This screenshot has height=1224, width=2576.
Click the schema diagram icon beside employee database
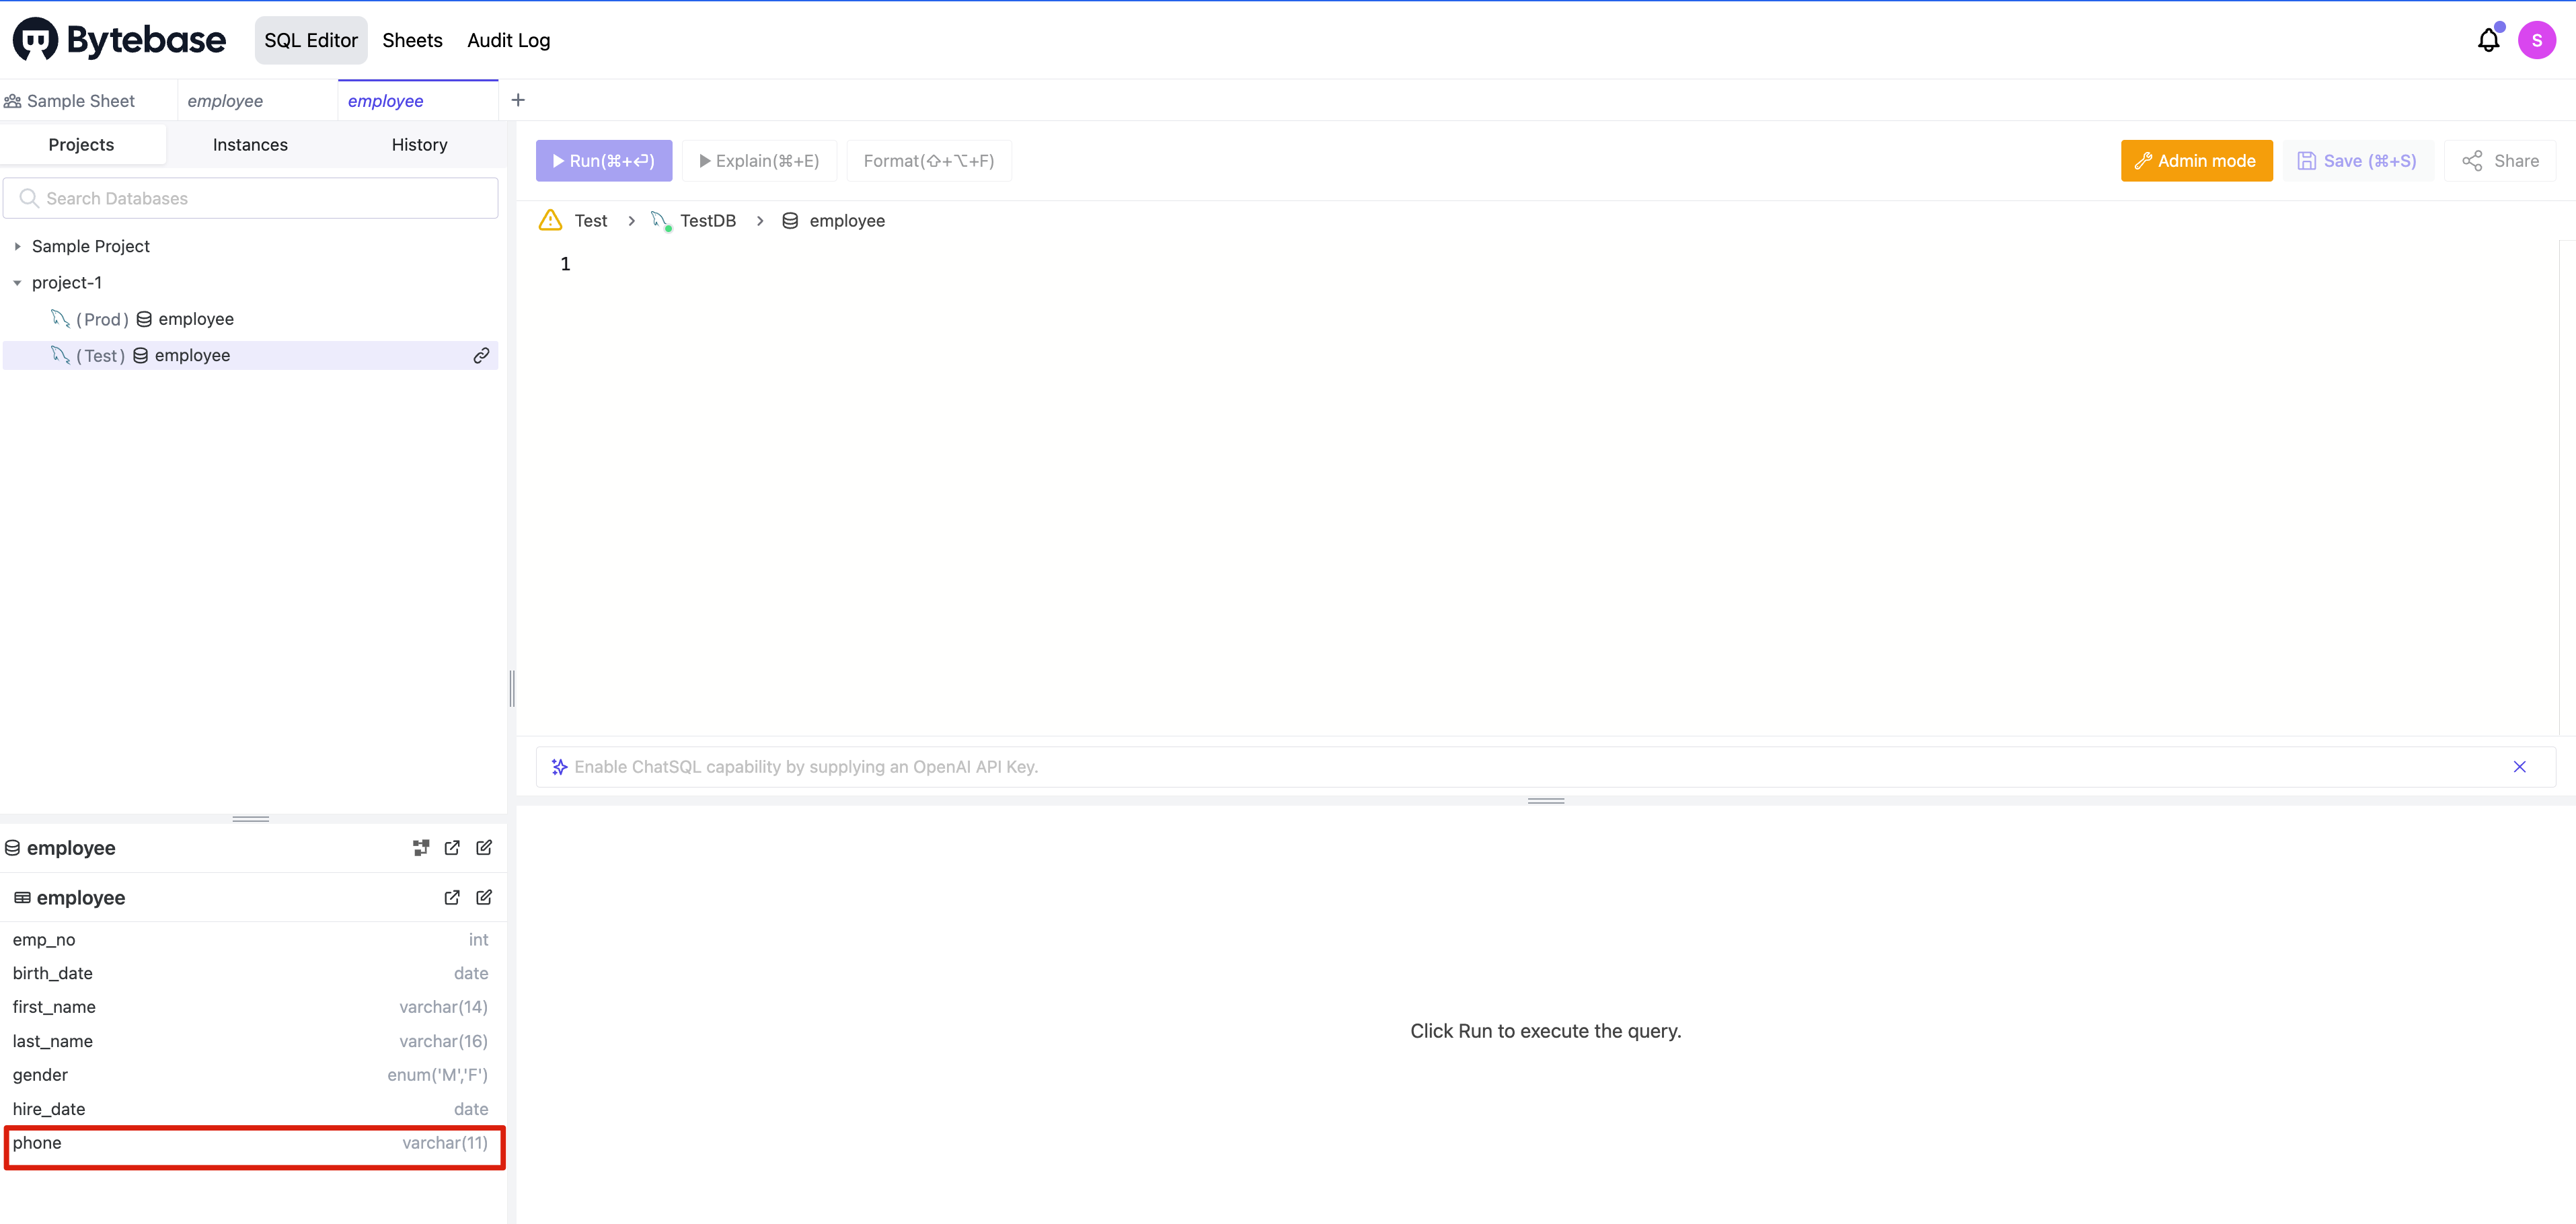pos(421,848)
